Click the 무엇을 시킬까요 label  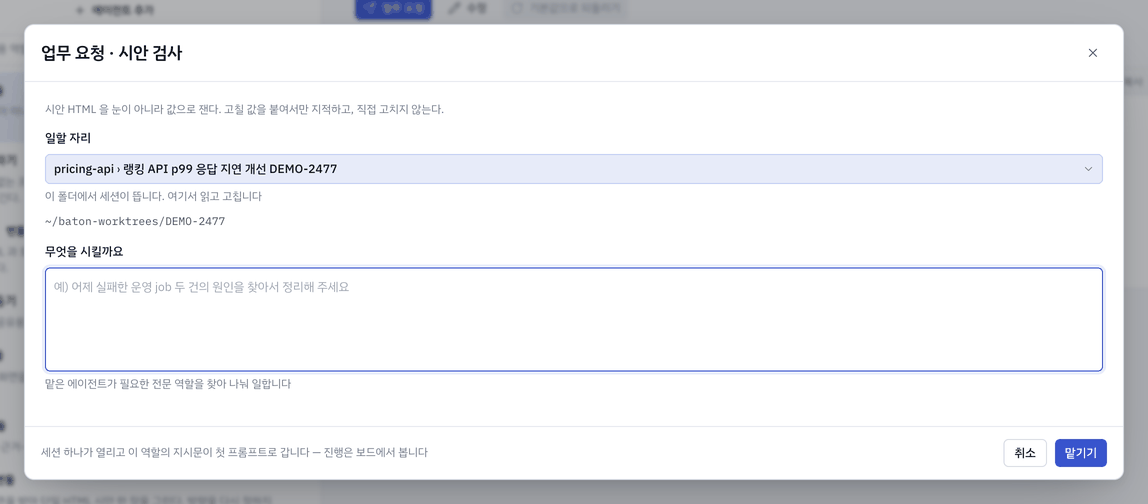pos(83,251)
